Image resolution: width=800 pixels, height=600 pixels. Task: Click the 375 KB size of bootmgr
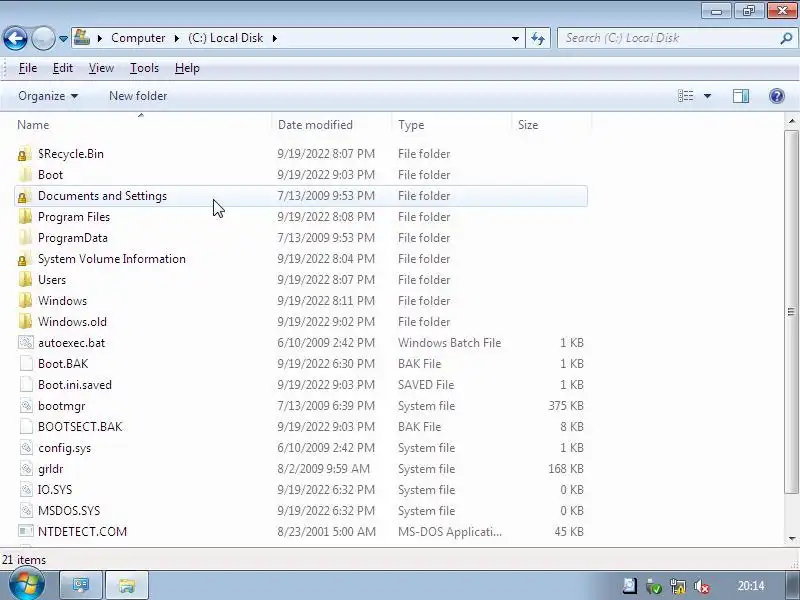tap(565, 406)
